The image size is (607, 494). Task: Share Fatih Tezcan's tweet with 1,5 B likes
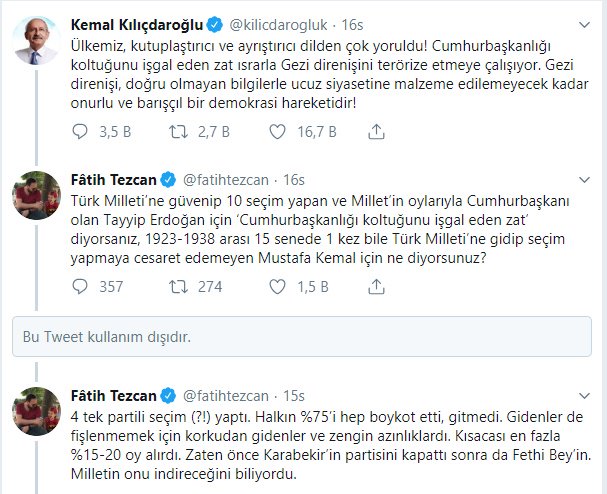point(375,286)
